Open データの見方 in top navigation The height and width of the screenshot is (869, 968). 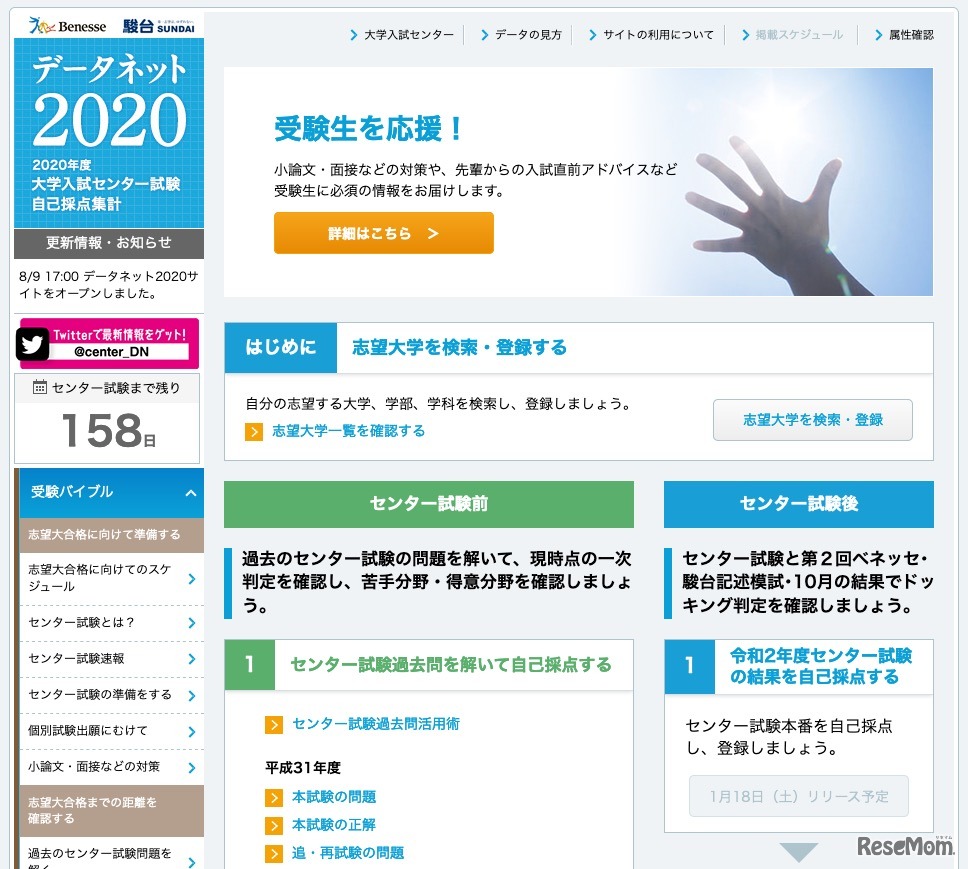click(x=530, y=33)
